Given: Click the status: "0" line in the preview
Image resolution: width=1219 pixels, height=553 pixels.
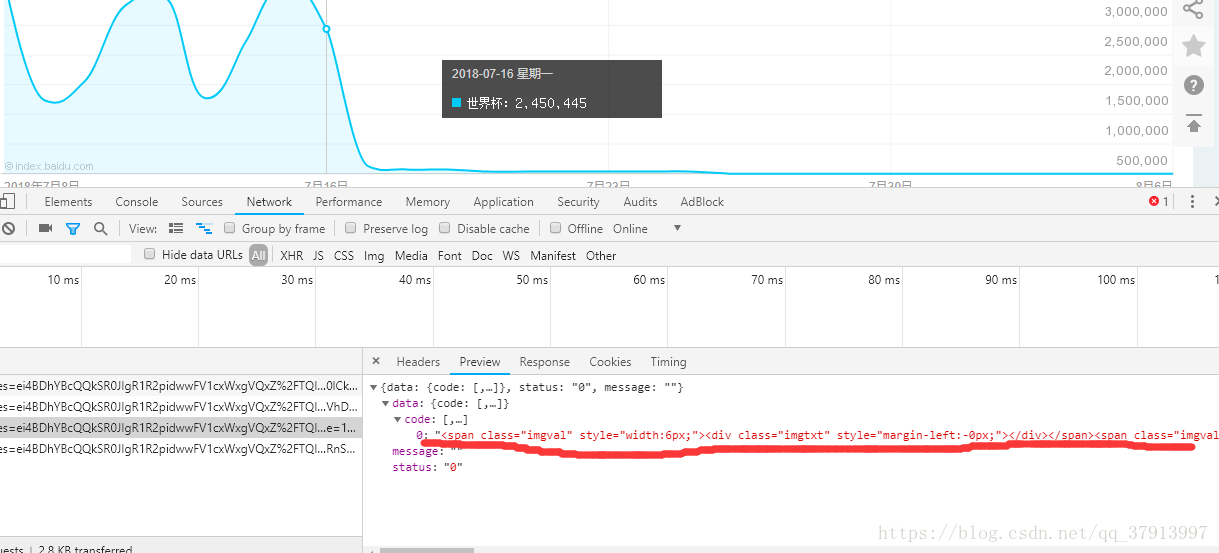Looking at the screenshot, I should [x=427, y=467].
